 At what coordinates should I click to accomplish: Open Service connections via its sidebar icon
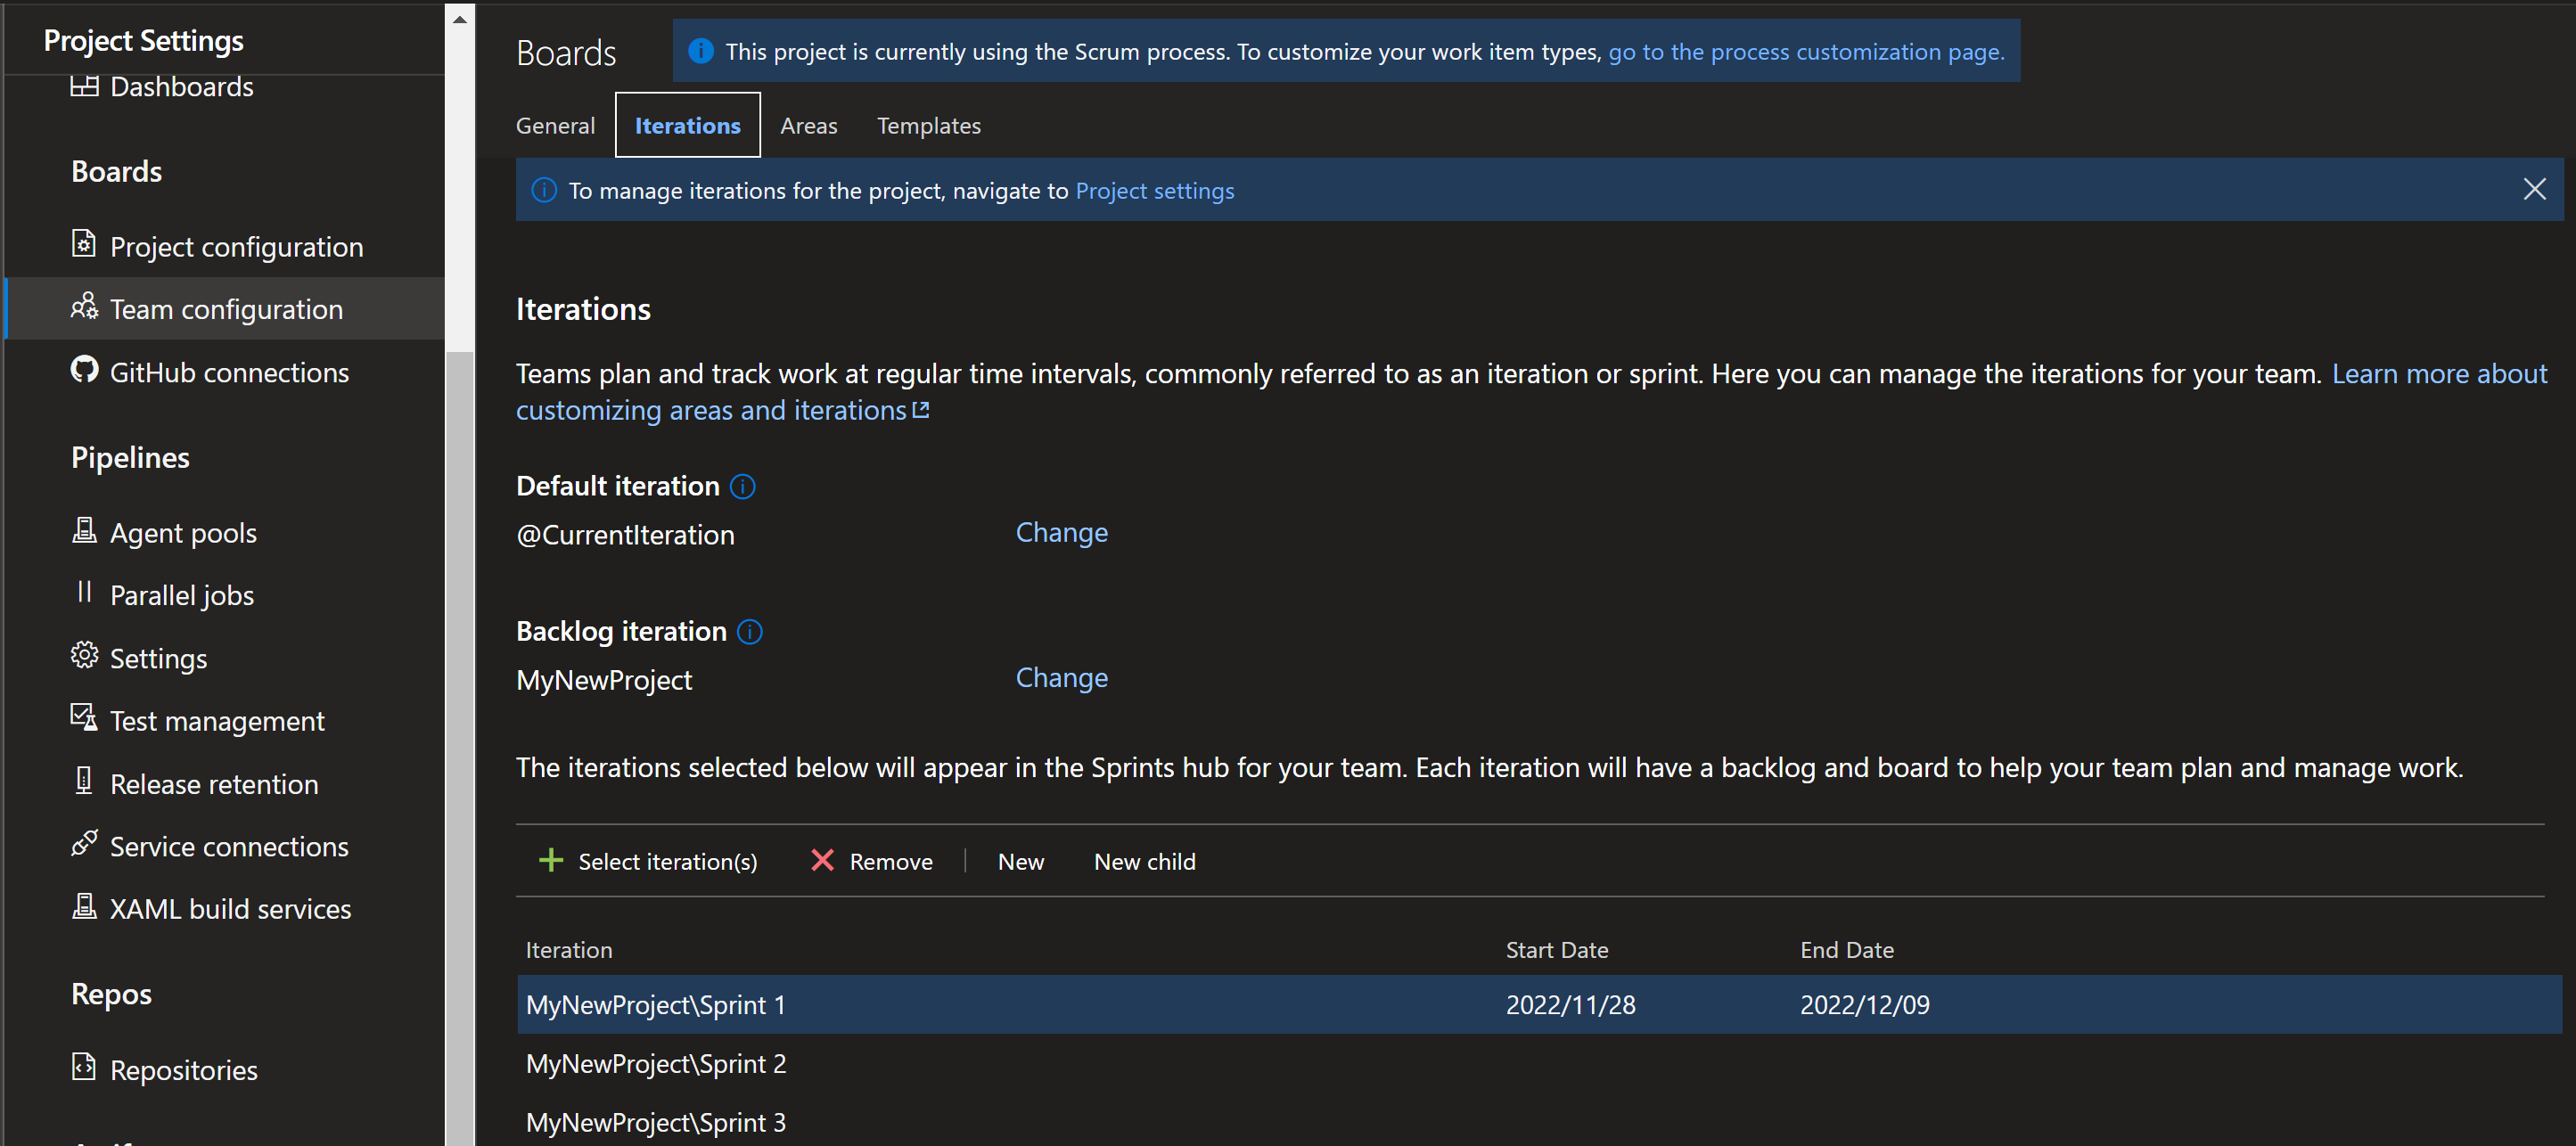(84, 845)
